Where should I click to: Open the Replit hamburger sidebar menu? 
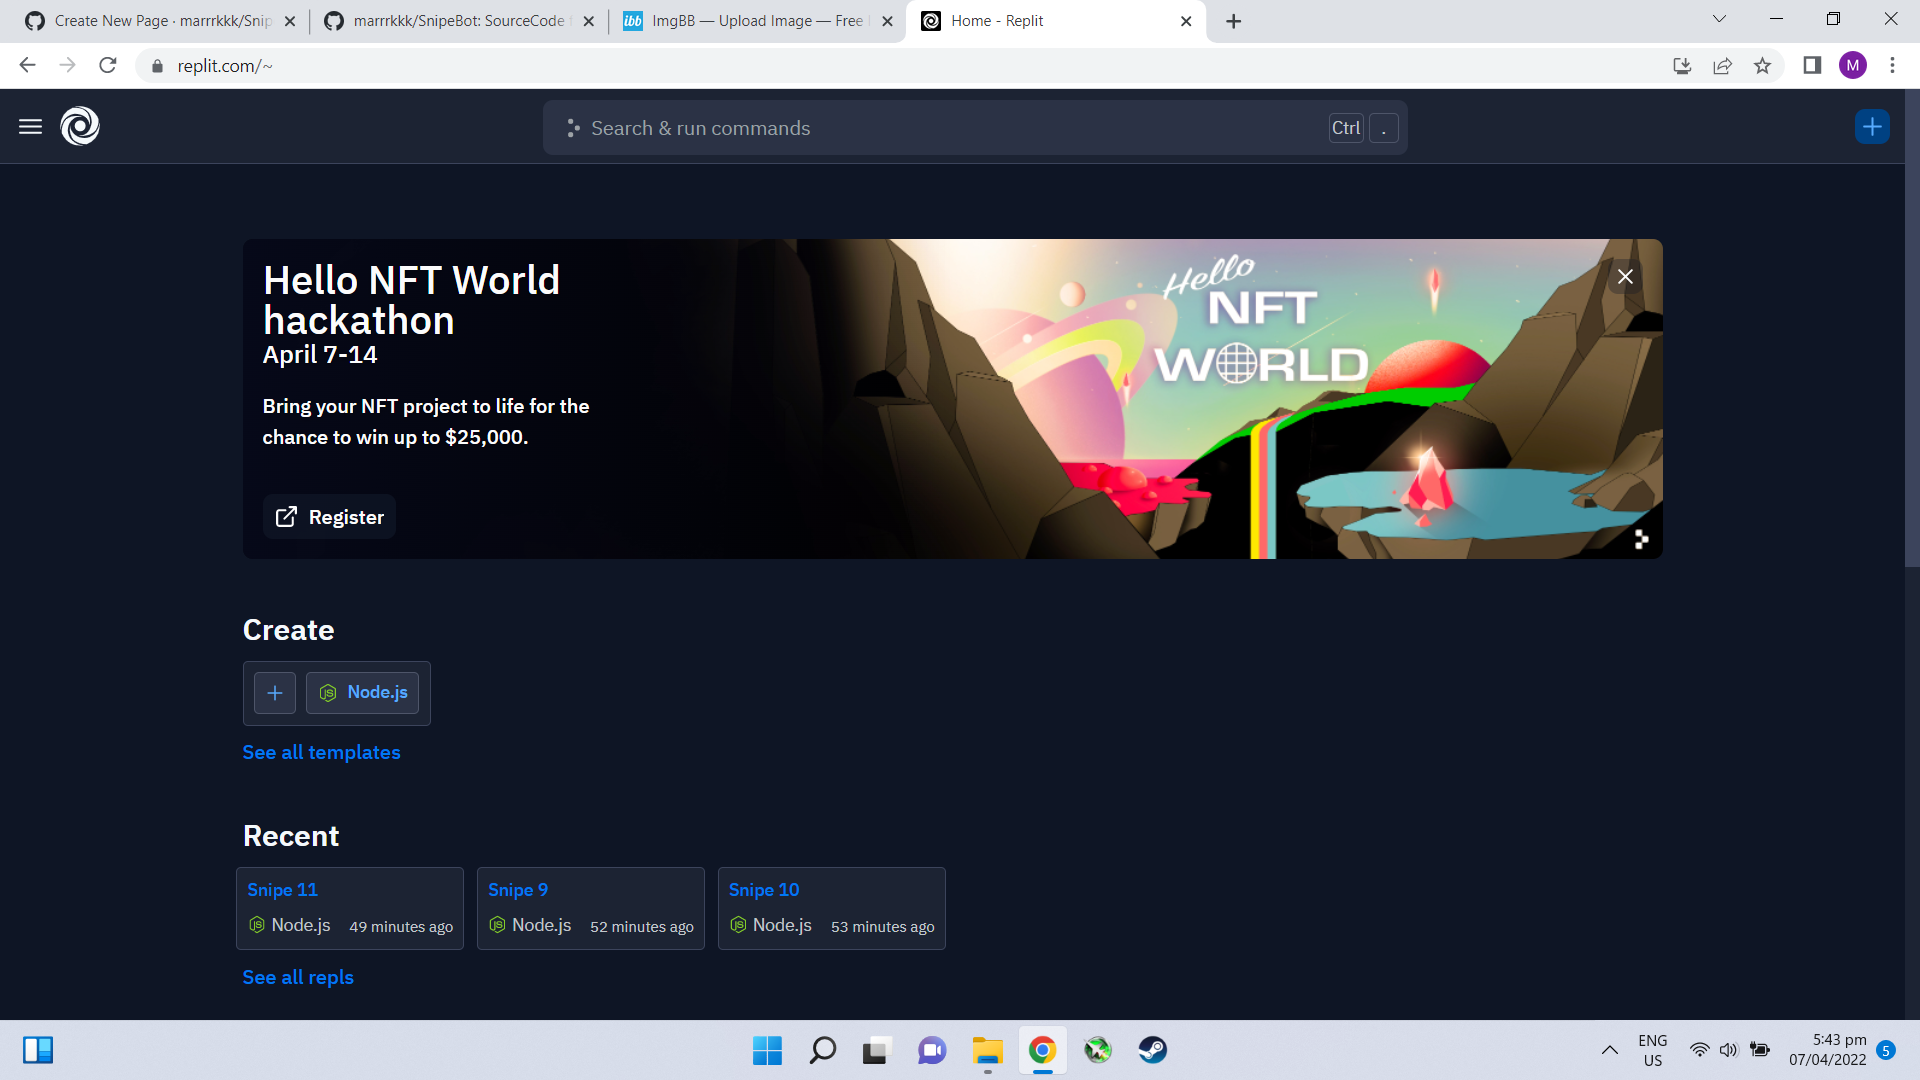point(30,127)
